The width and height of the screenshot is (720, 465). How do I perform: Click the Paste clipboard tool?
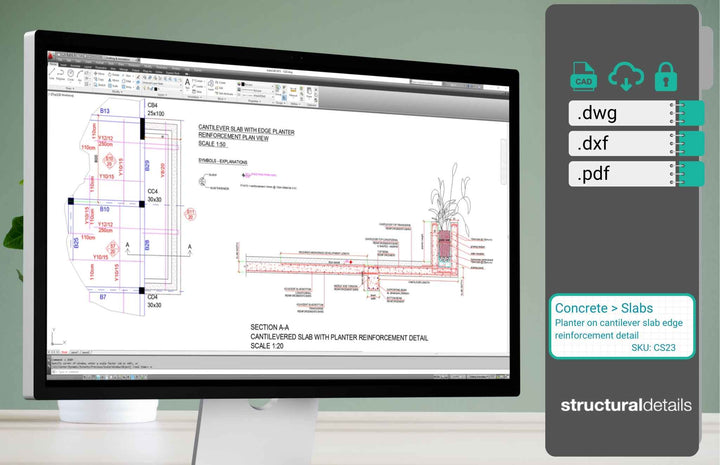[309, 92]
